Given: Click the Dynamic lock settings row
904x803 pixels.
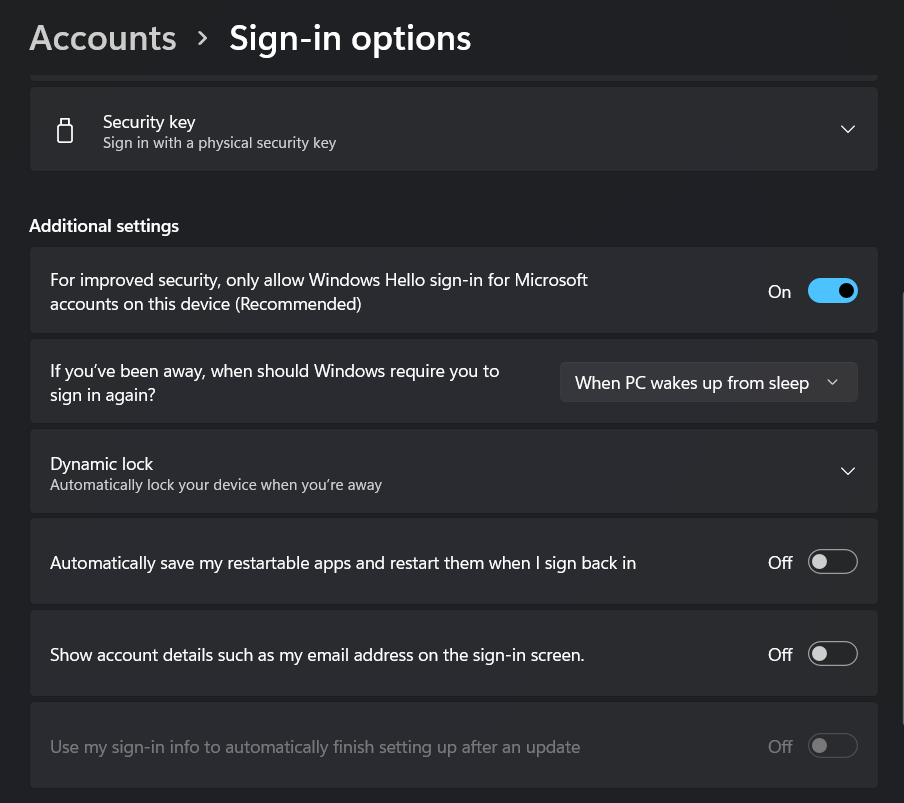Looking at the screenshot, I should point(452,471).
